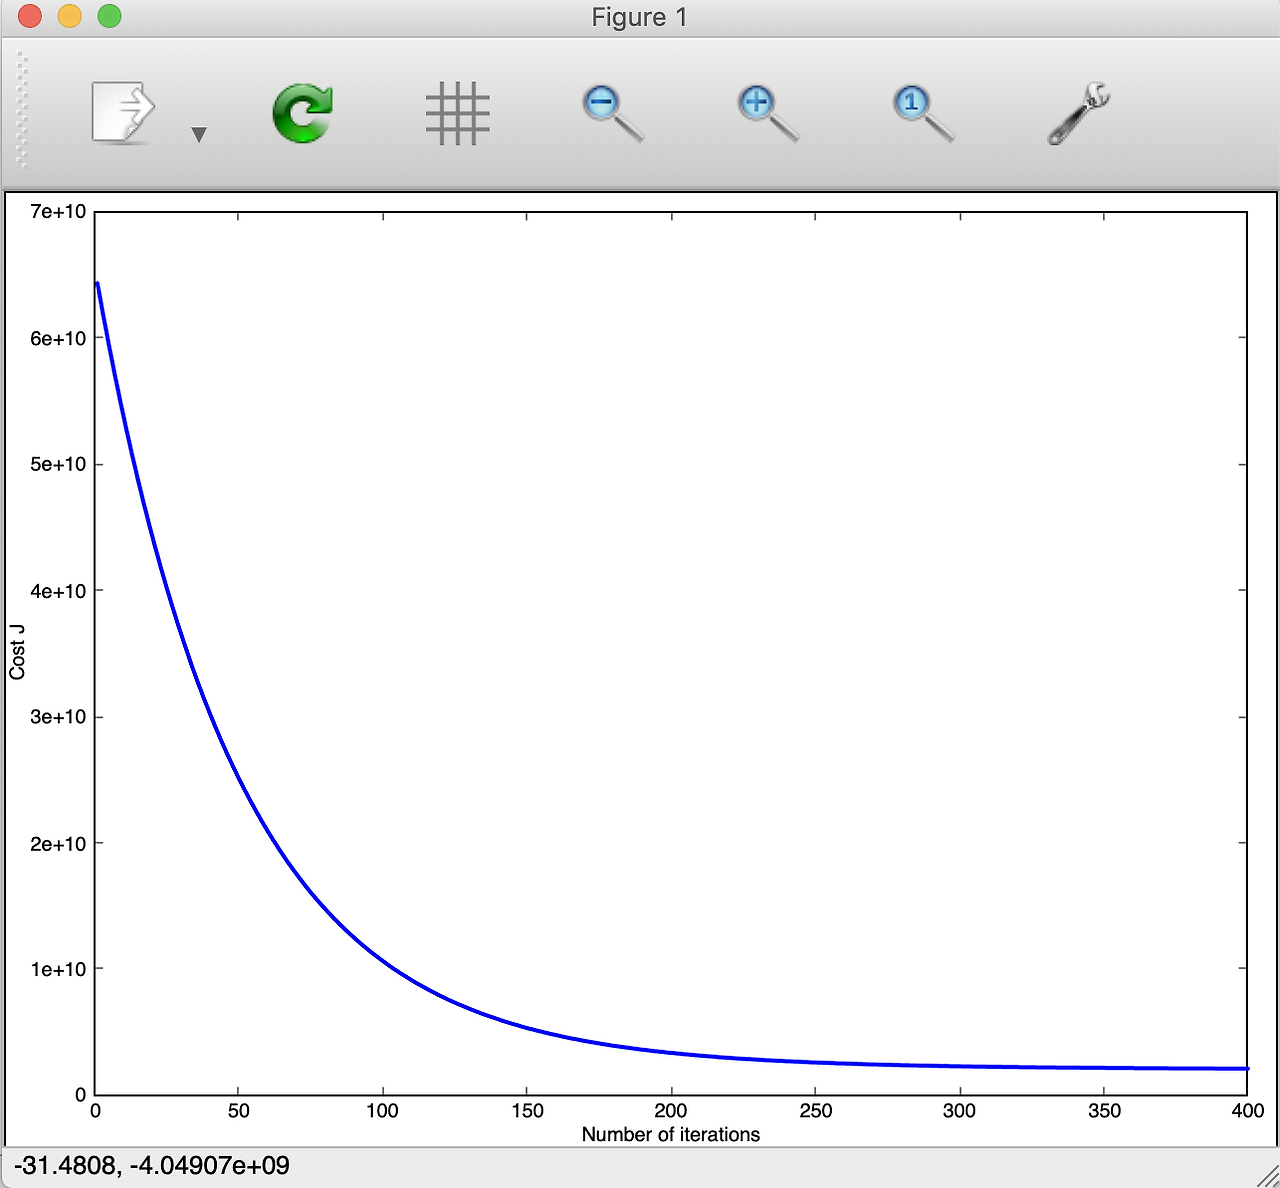The image size is (1280, 1188).
Task: Click the 400 x-axis tick label
Action: [1248, 1110]
